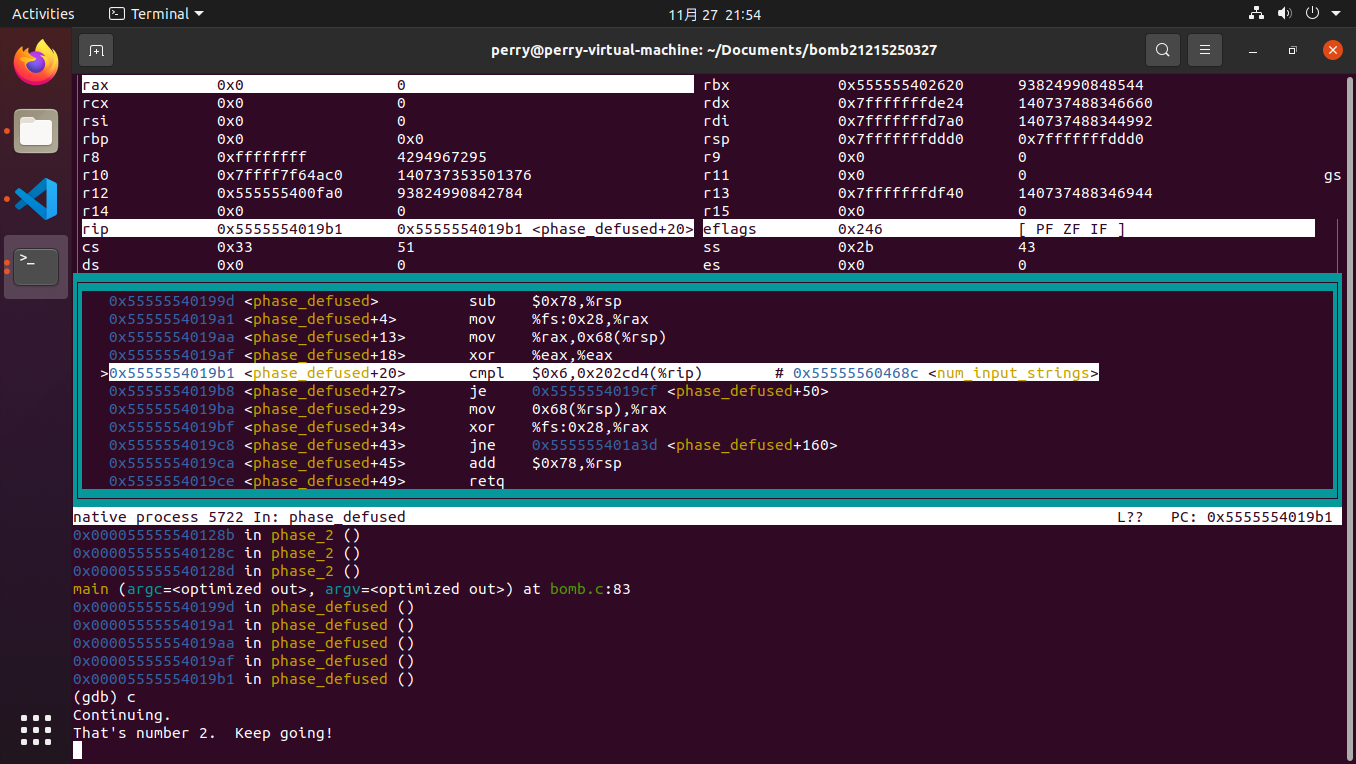Click the (gdb) c command line

(104, 697)
